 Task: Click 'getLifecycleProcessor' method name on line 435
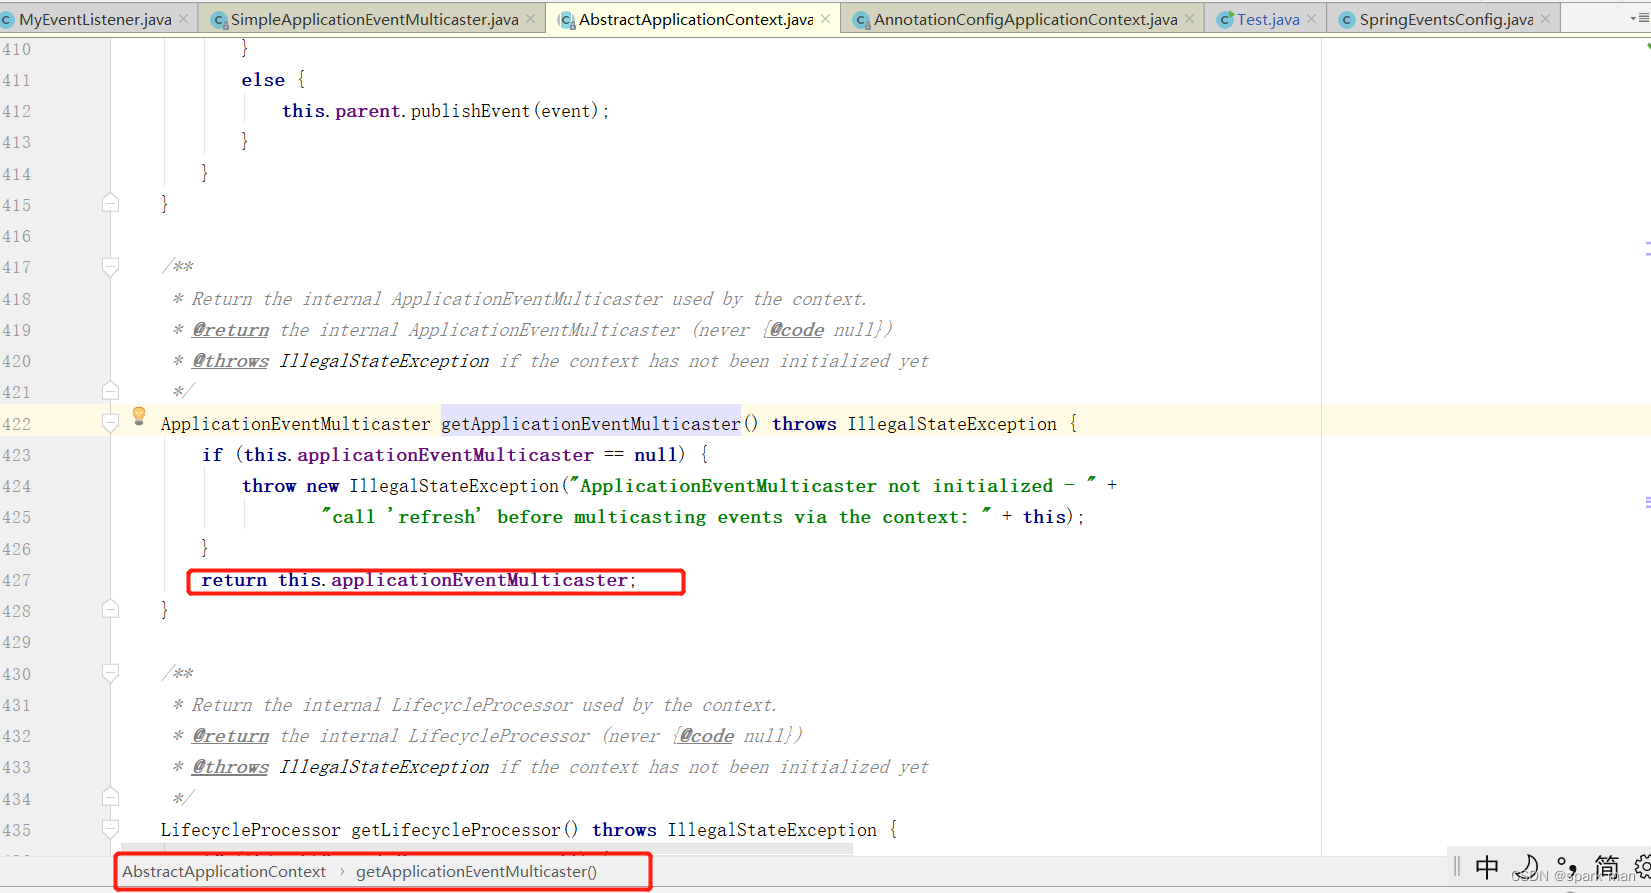(x=456, y=830)
